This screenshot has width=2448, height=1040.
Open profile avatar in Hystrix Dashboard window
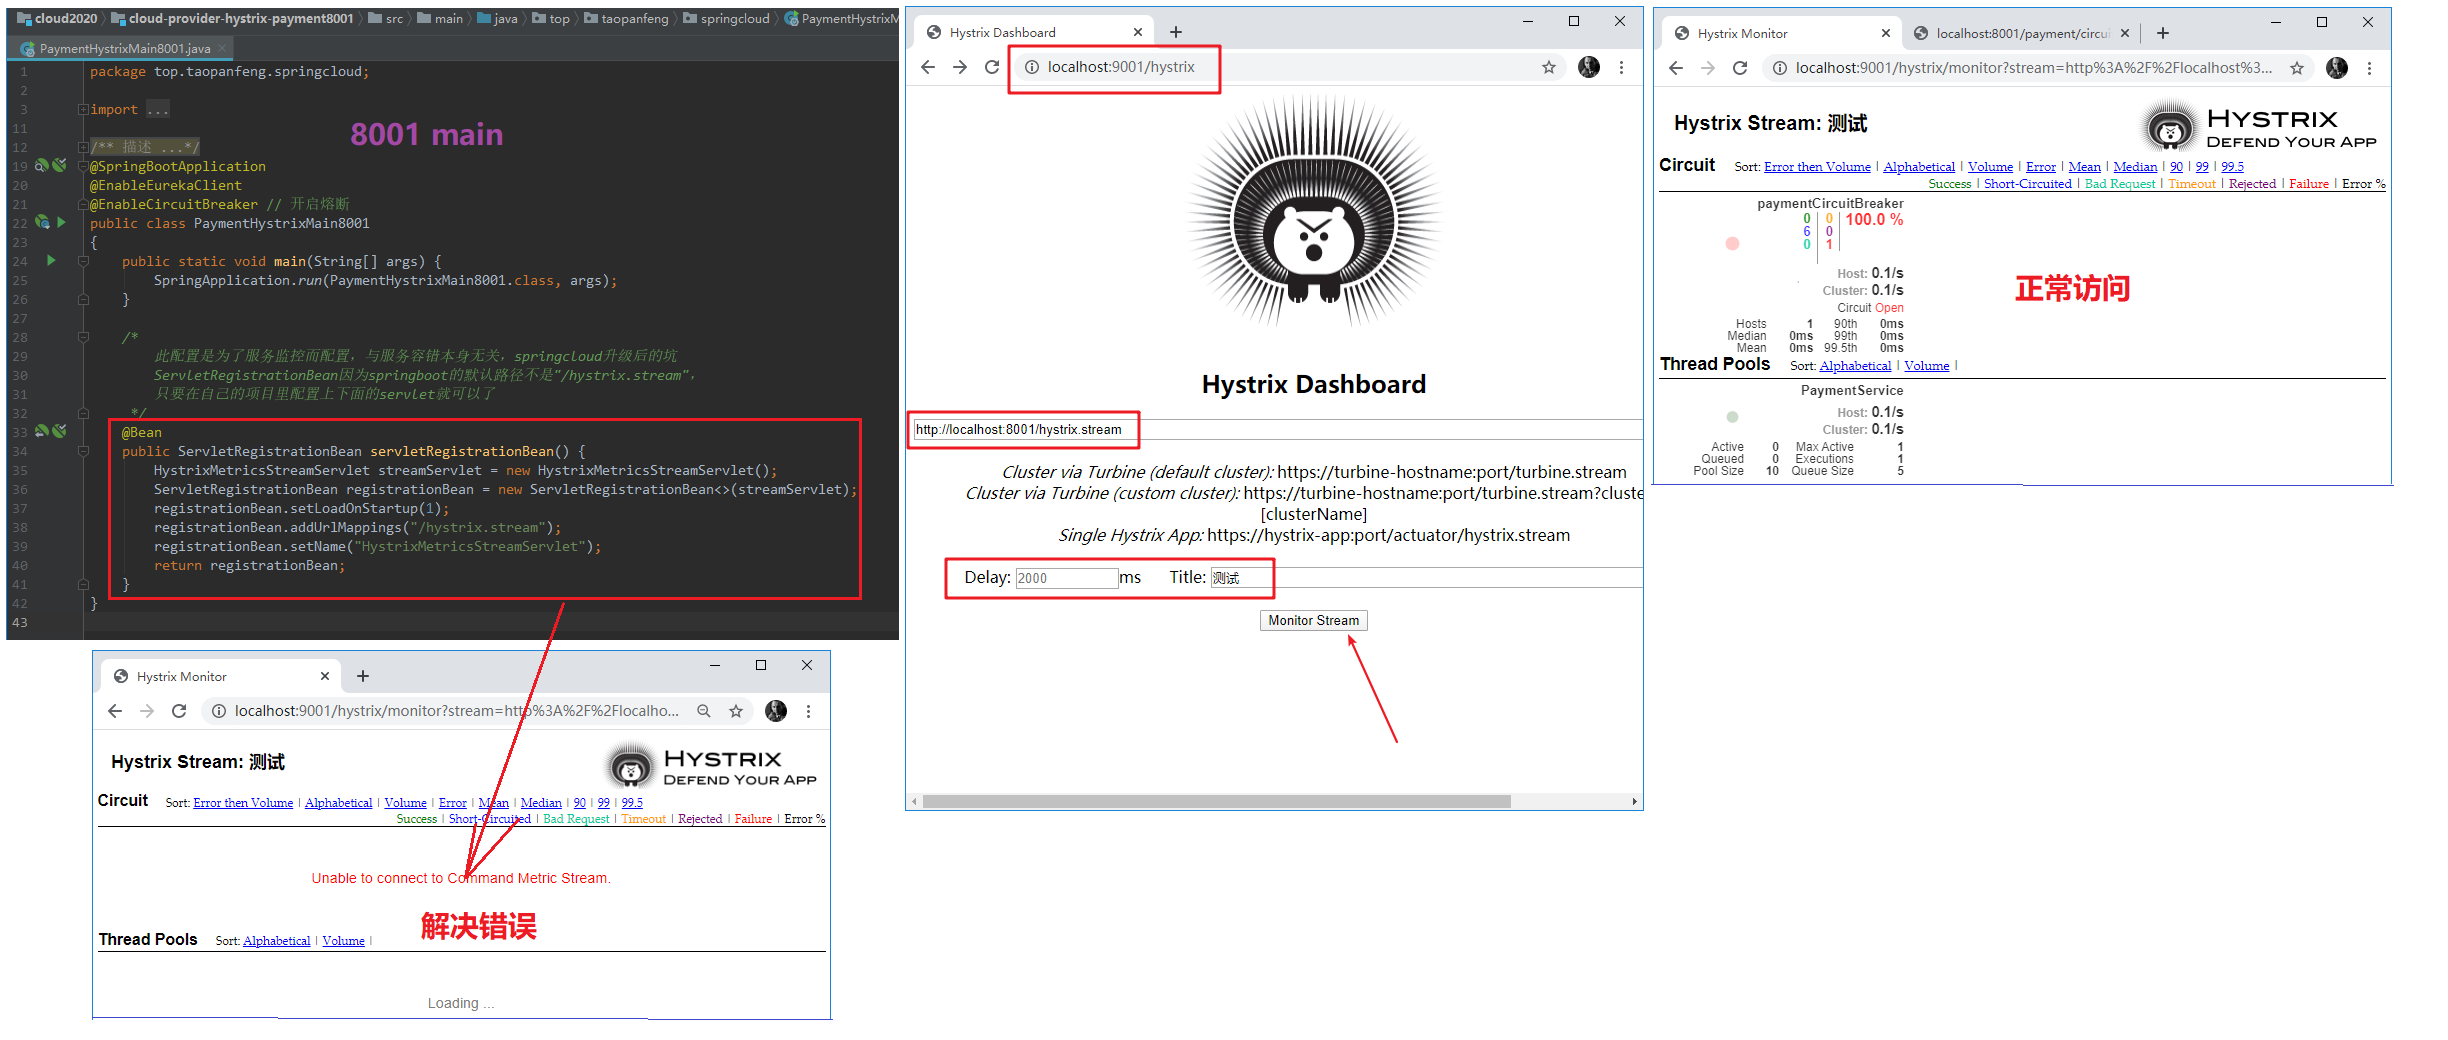click(1588, 67)
